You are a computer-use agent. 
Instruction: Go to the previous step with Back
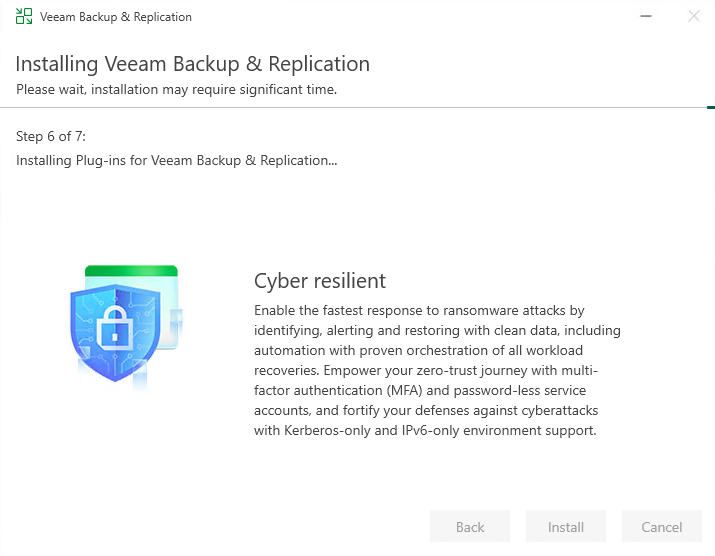(470, 527)
